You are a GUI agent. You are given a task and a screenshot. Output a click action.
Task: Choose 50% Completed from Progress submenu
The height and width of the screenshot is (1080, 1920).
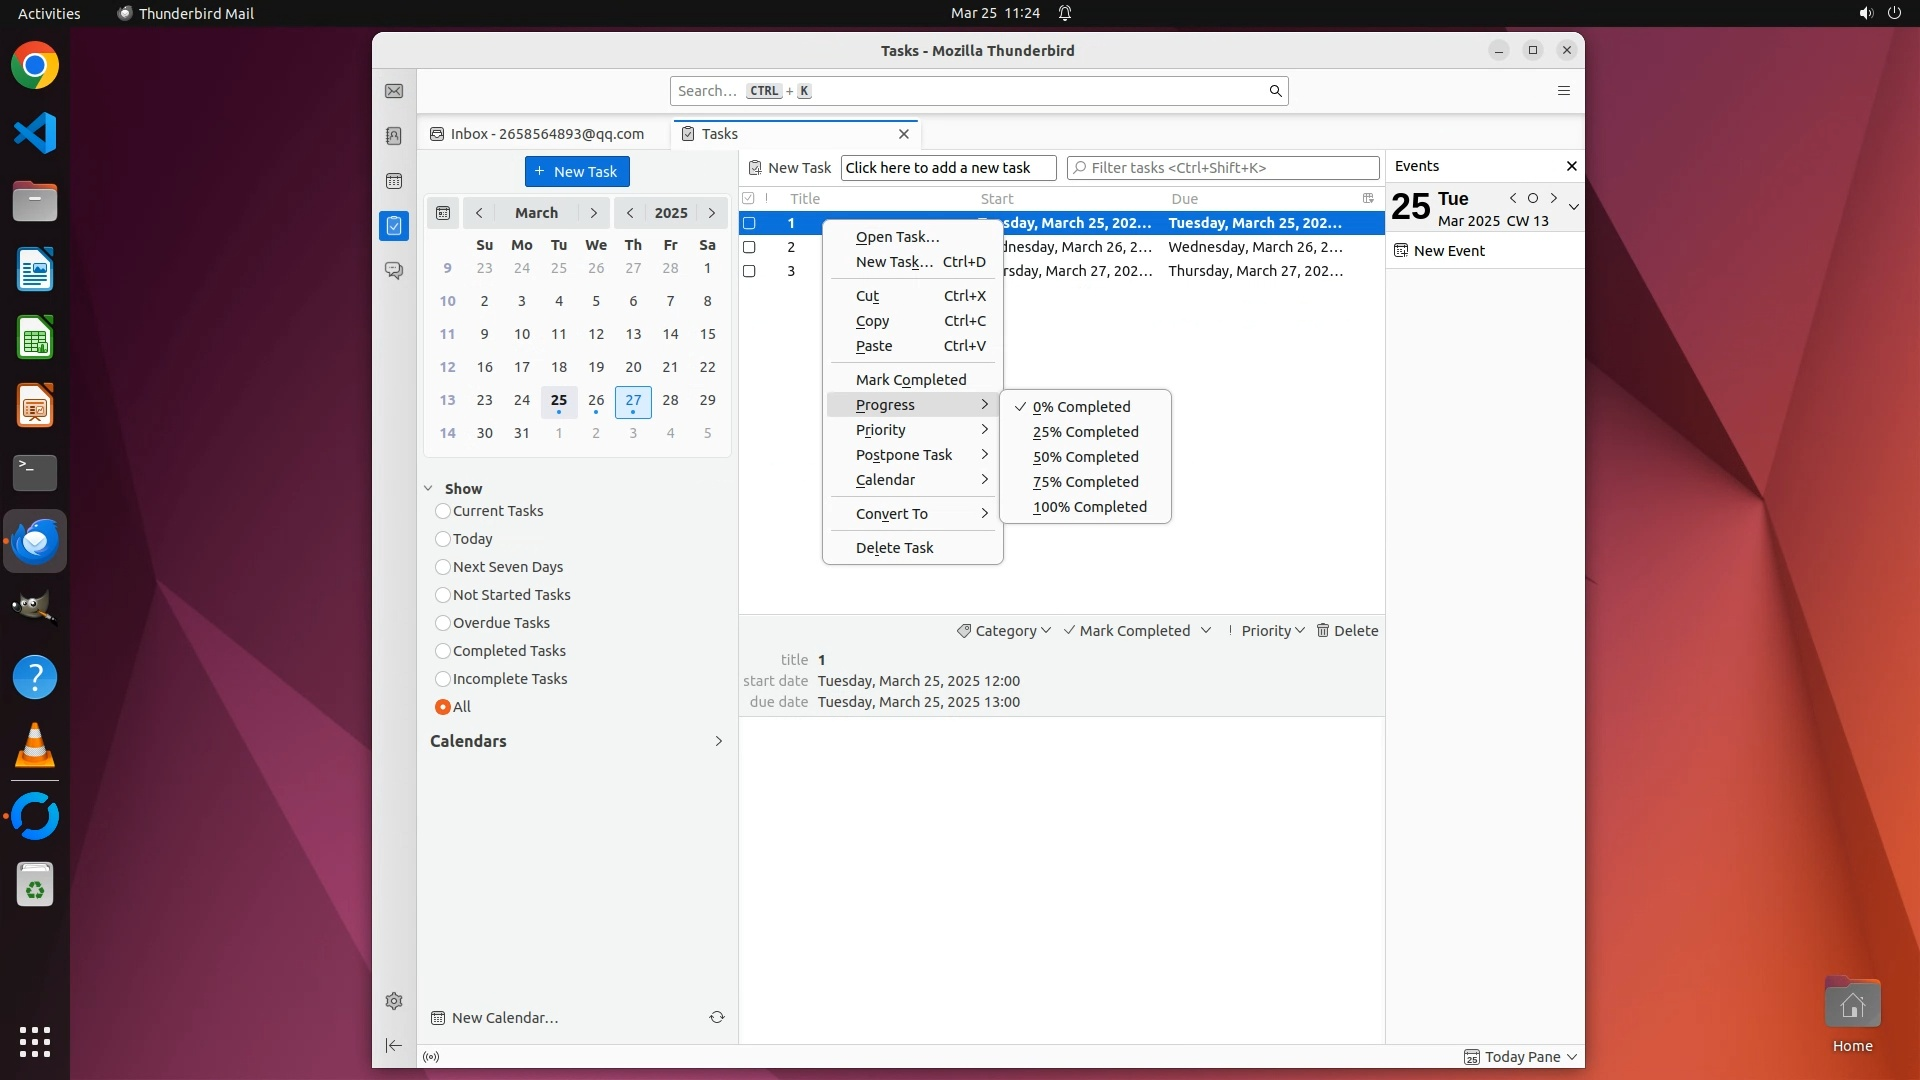[1085, 457]
